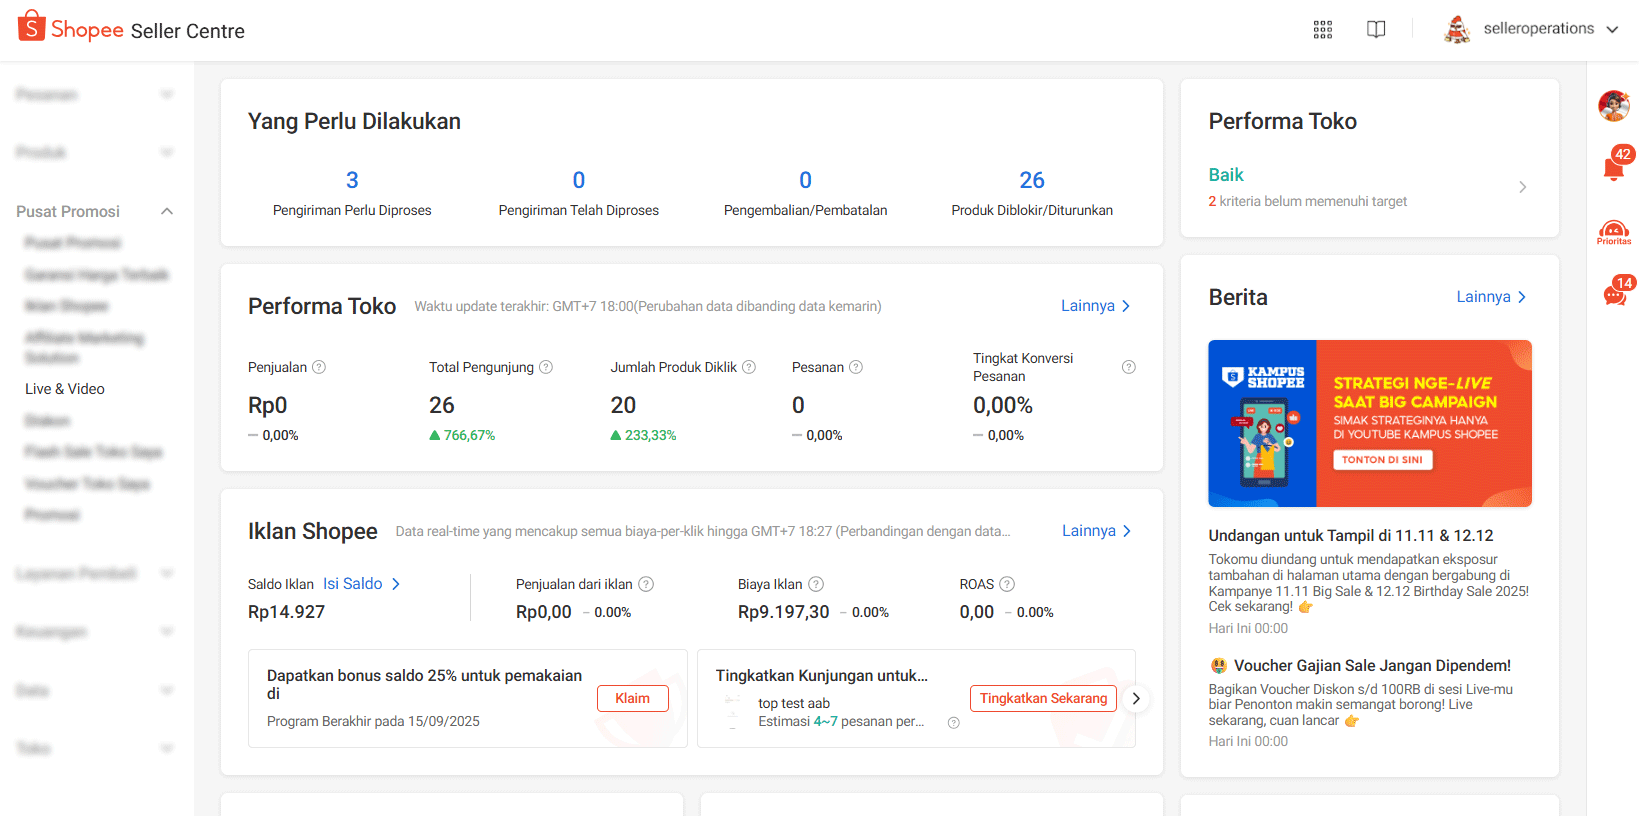Open the Seller Education book icon
Screen dimensions: 1639x816
coord(1376,29)
